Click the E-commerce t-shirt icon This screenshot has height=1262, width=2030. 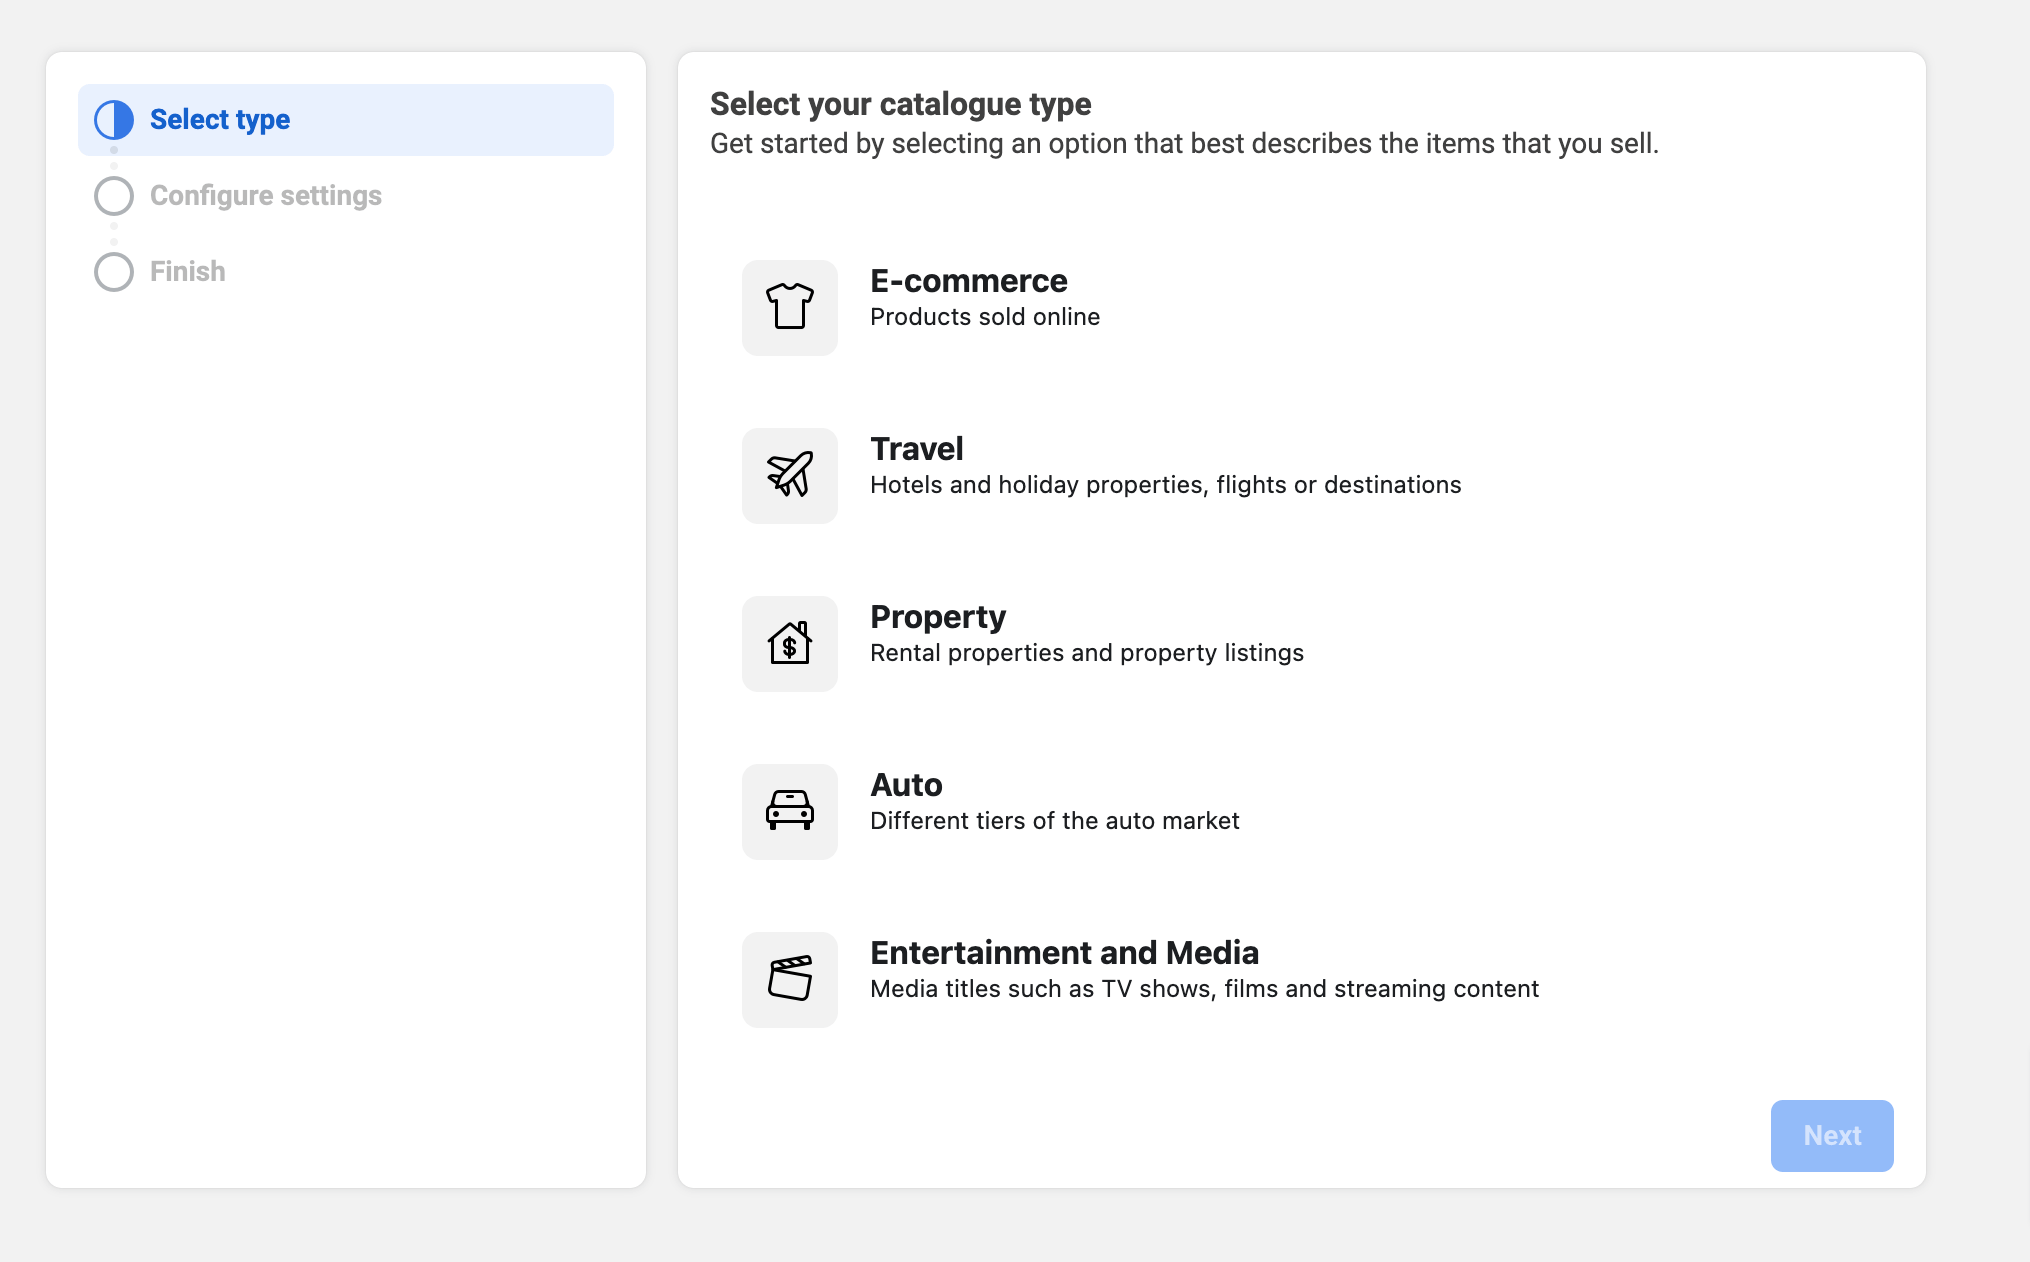[790, 307]
